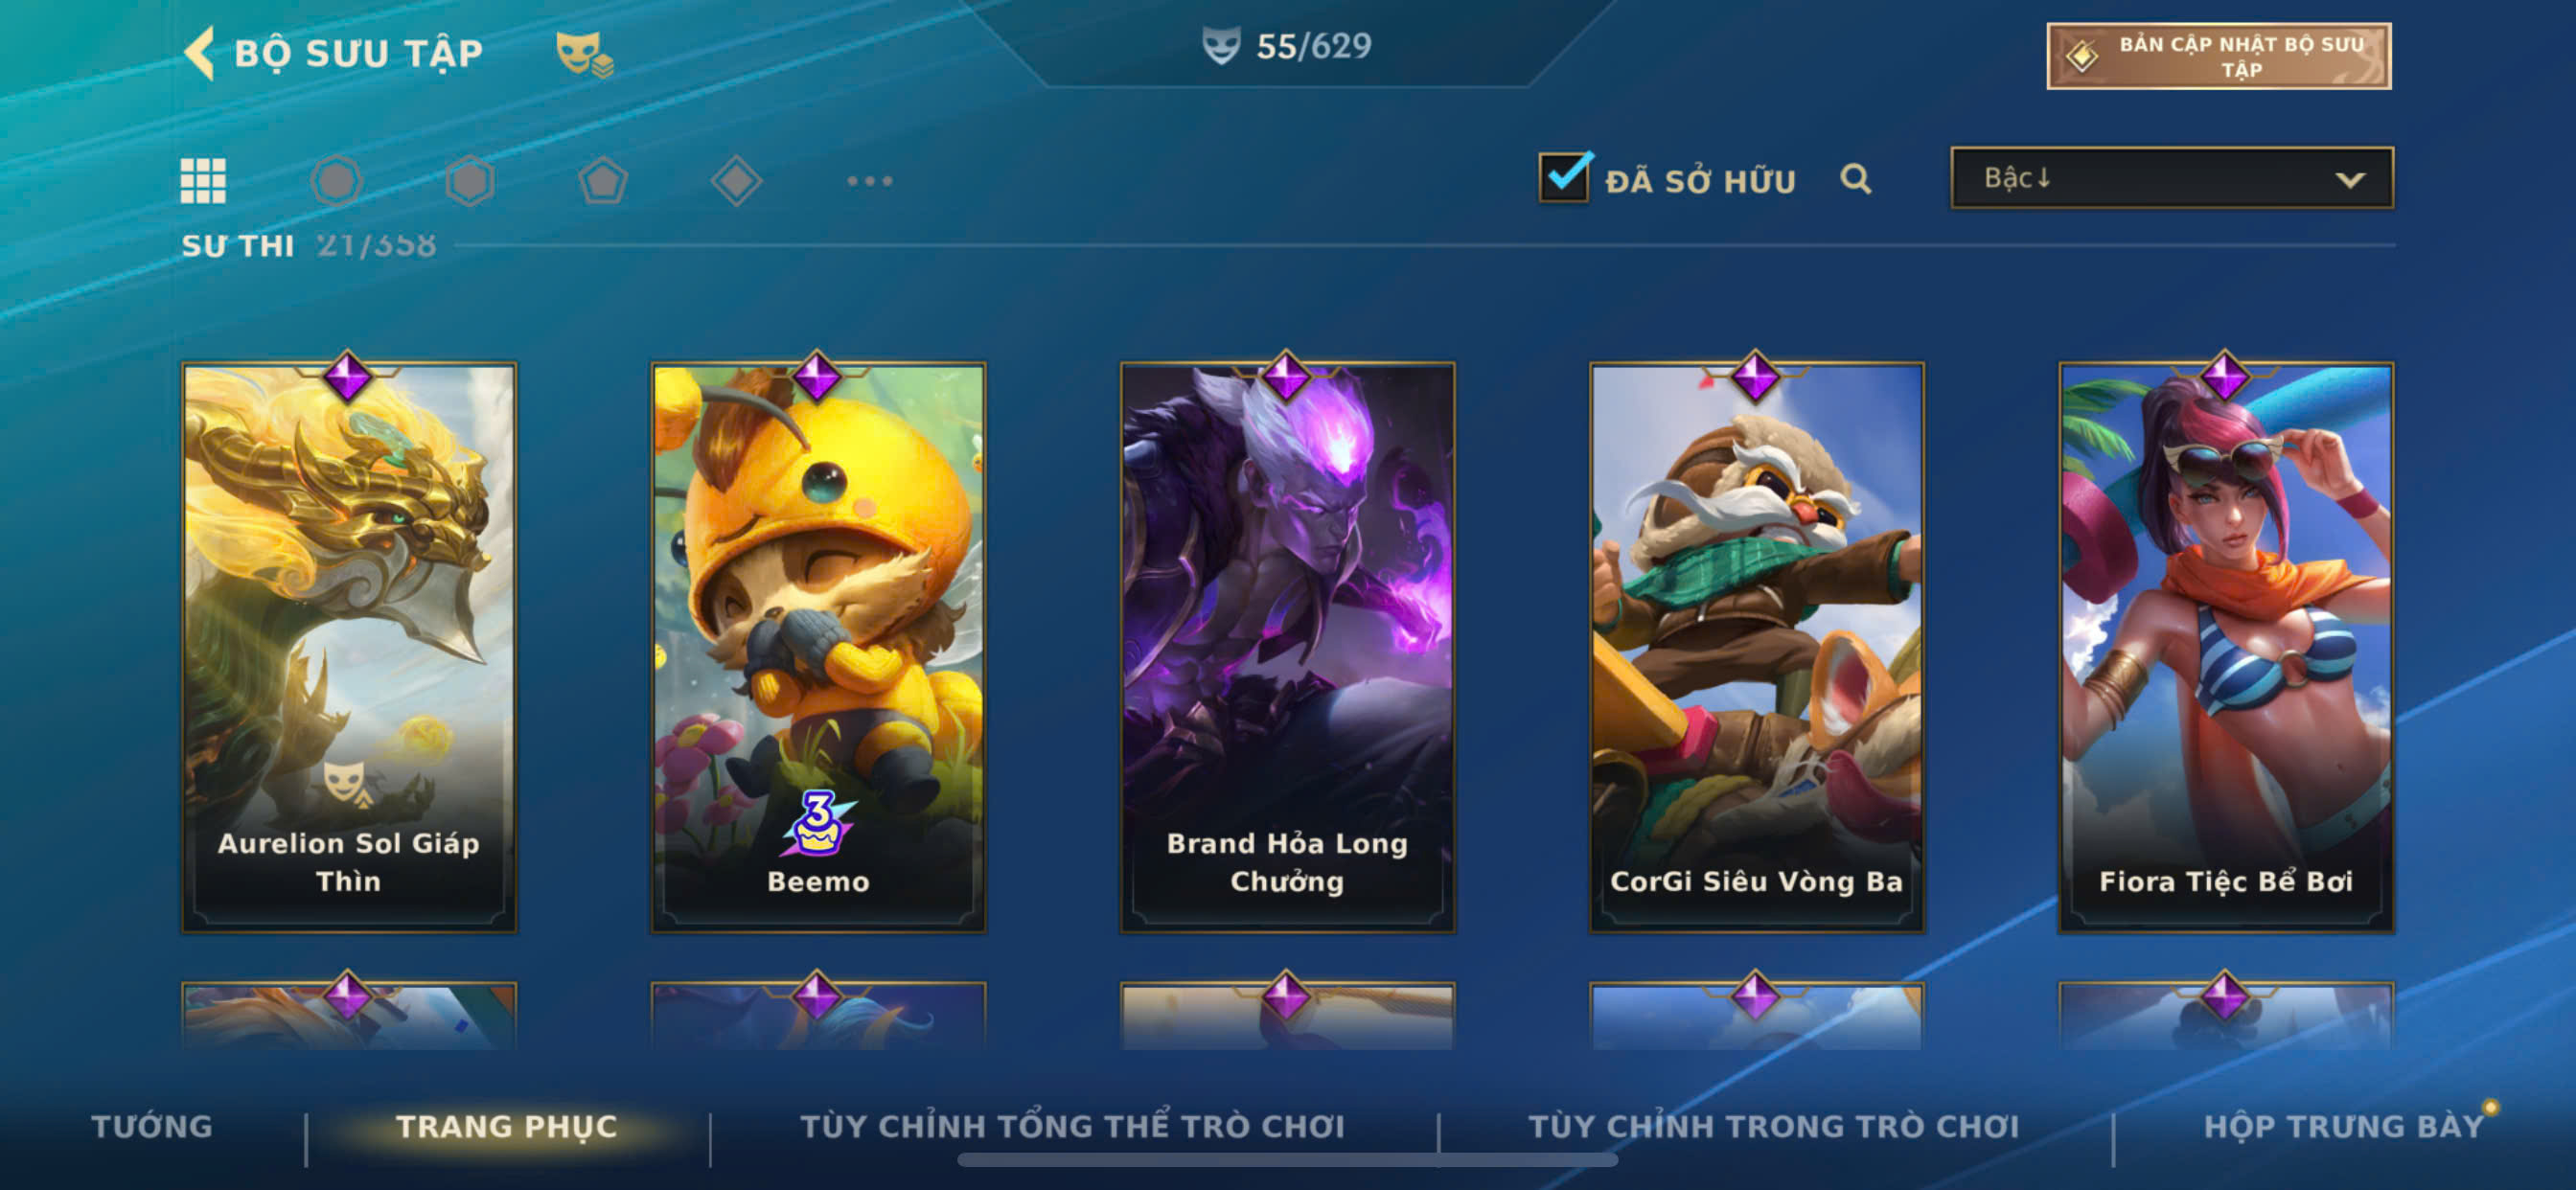2576x1190 pixels.
Task: Select the Tùy Chỉnh Tổng Thể Trò Chơi tab
Action: click(x=1073, y=1126)
